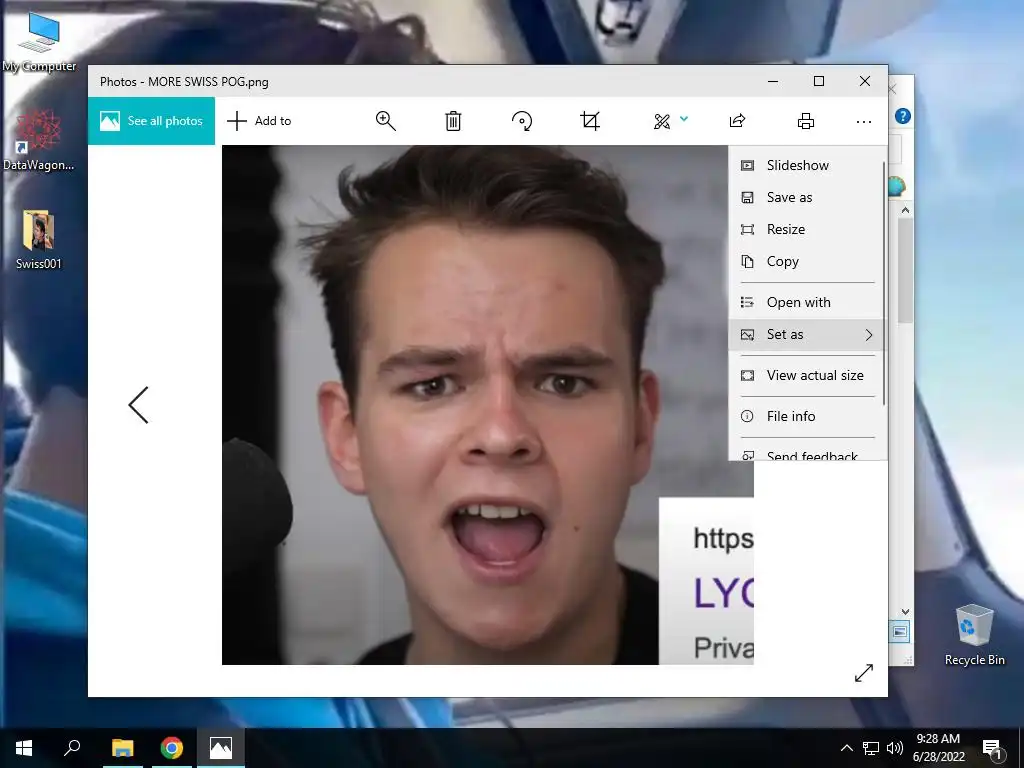Click Add to button
This screenshot has height=768, width=1024.
point(259,121)
